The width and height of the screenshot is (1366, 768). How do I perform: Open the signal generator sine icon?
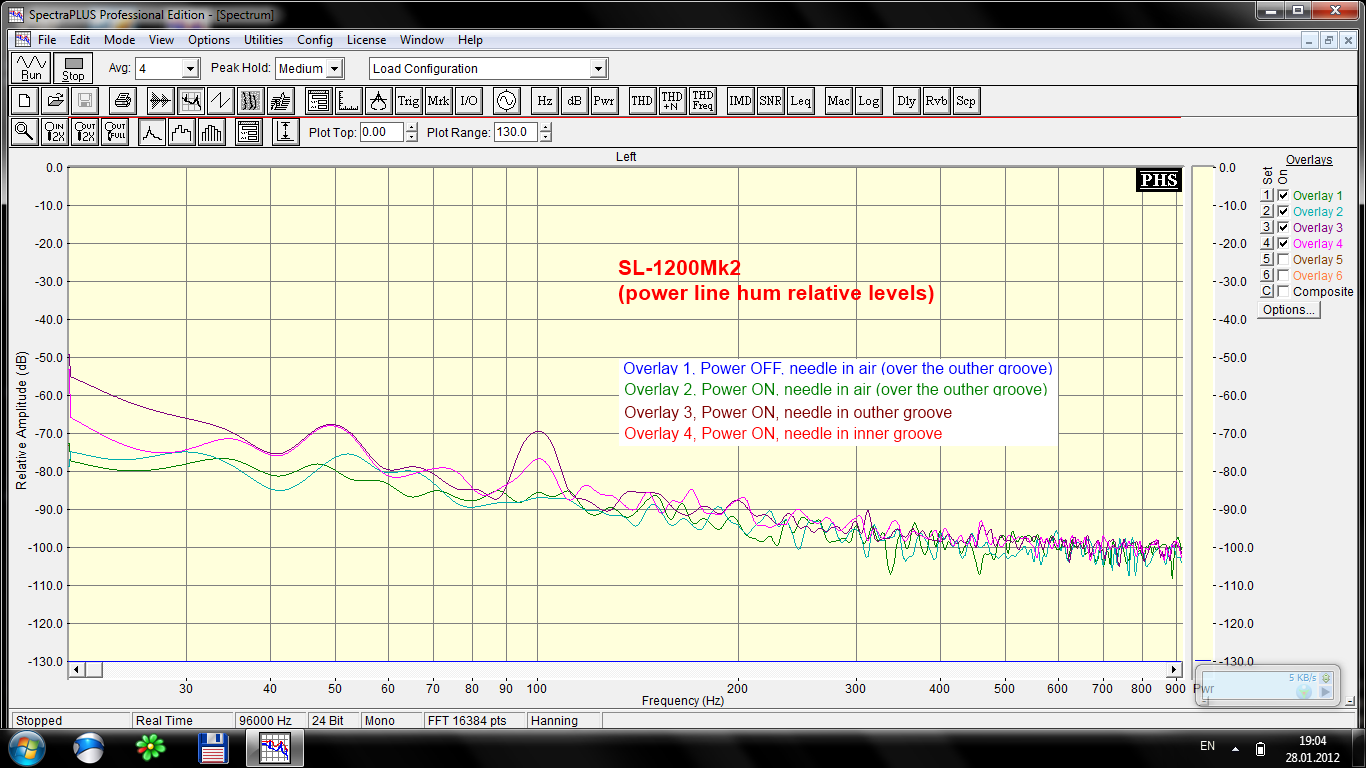506,100
